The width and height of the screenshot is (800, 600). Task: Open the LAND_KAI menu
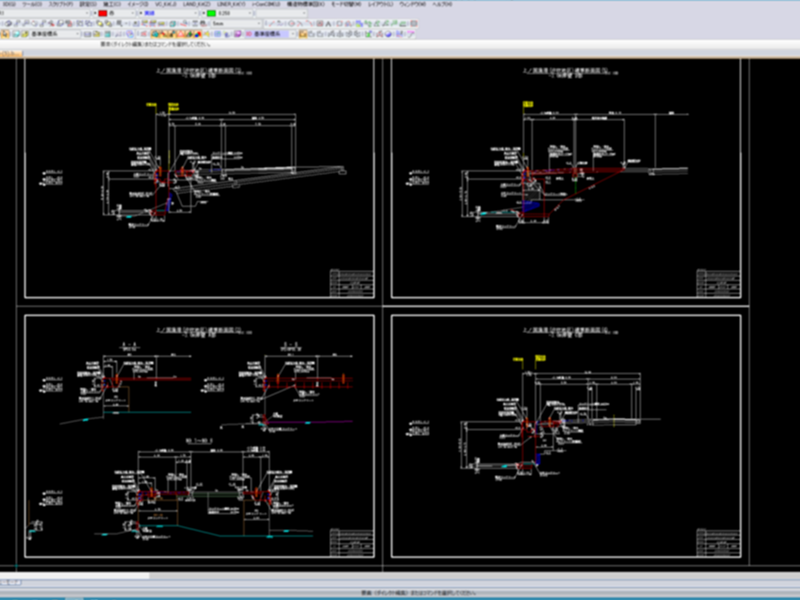[x=196, y=4]
